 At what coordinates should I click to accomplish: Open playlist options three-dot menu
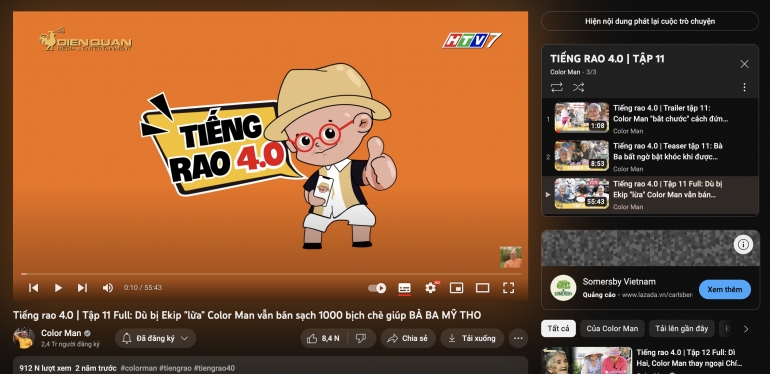point(744,87)
